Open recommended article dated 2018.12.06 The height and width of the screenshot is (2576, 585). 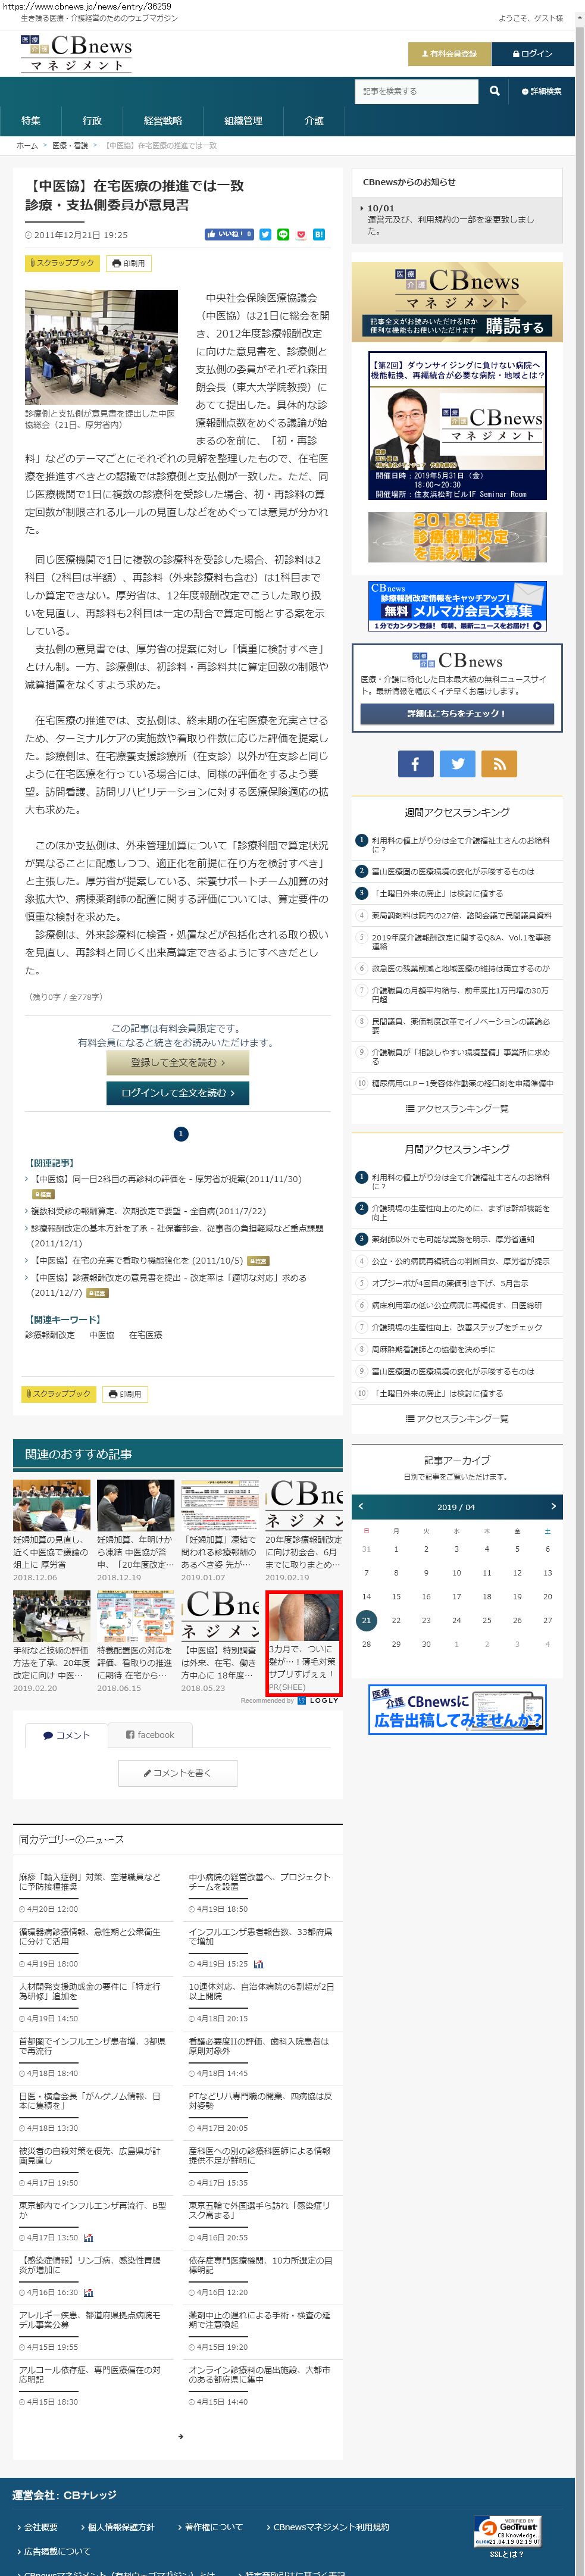click(x=51, y=1531)
